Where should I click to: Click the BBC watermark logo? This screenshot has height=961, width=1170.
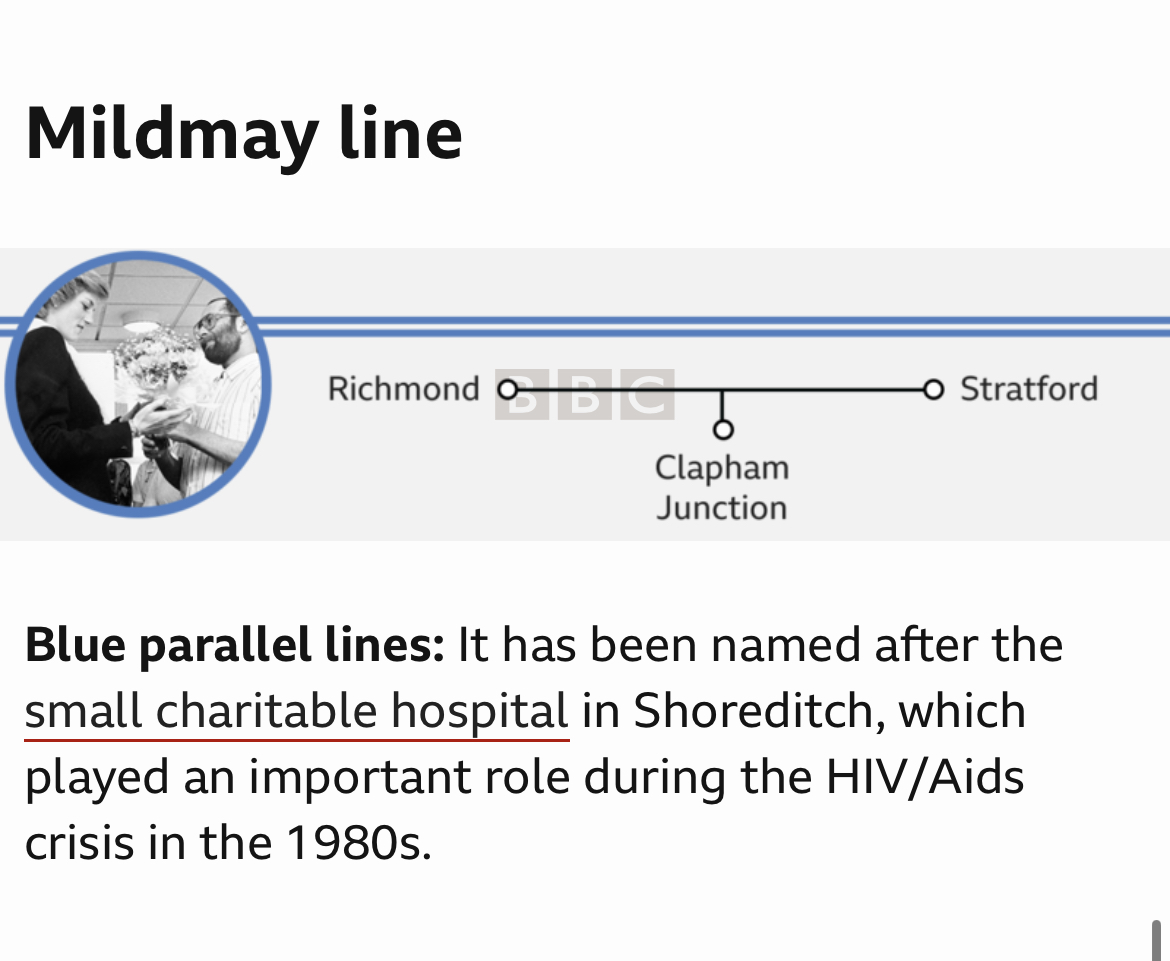[585, 395]
